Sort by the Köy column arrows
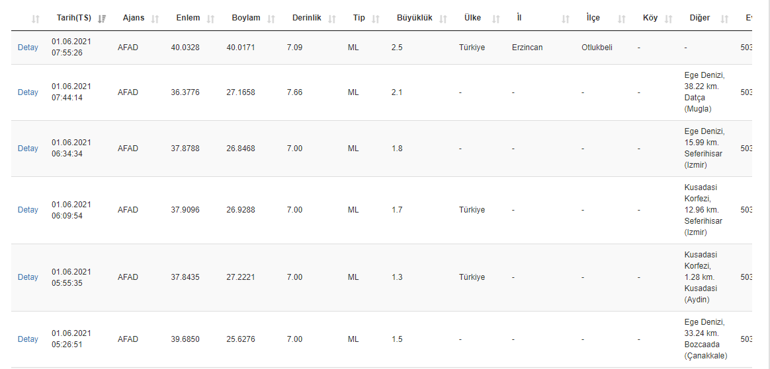770x369 pixels. (x=668, y=19)
